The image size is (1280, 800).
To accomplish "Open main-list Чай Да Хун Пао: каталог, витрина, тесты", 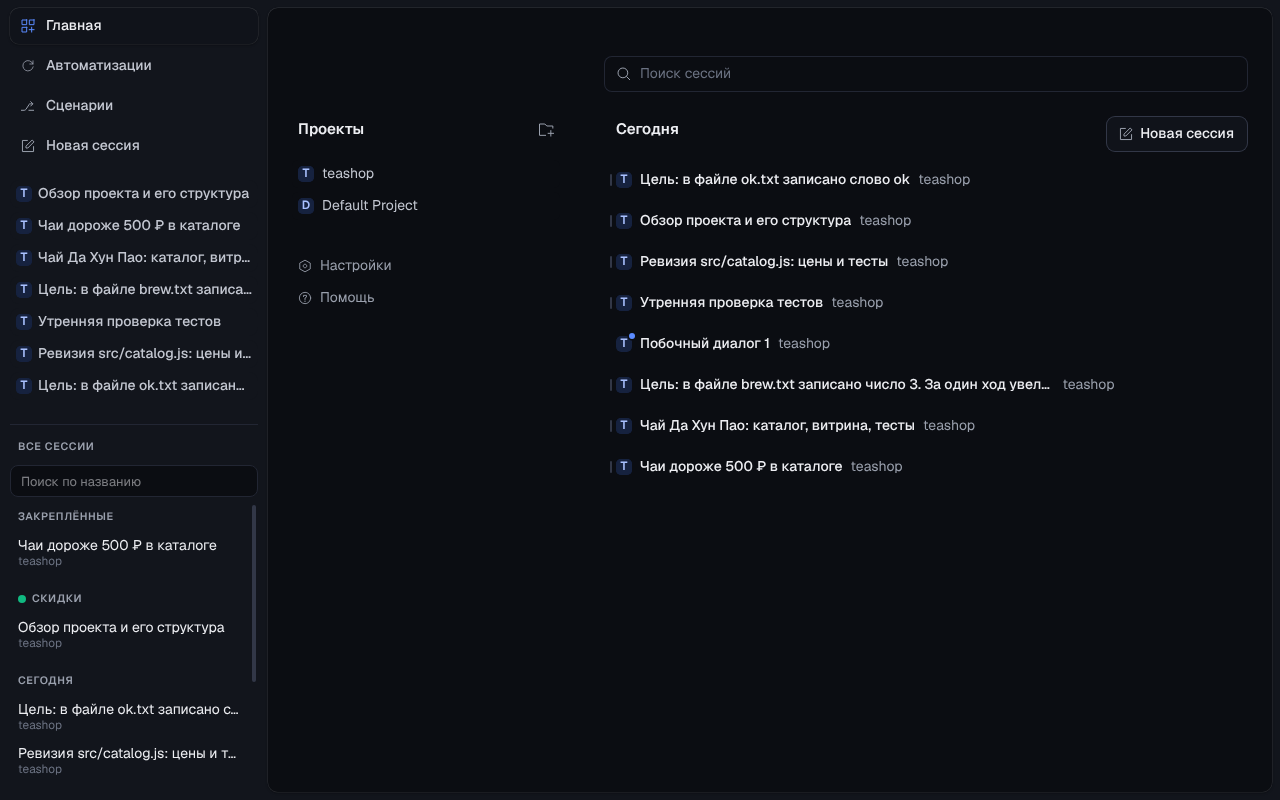I will [x=777, y=426].
